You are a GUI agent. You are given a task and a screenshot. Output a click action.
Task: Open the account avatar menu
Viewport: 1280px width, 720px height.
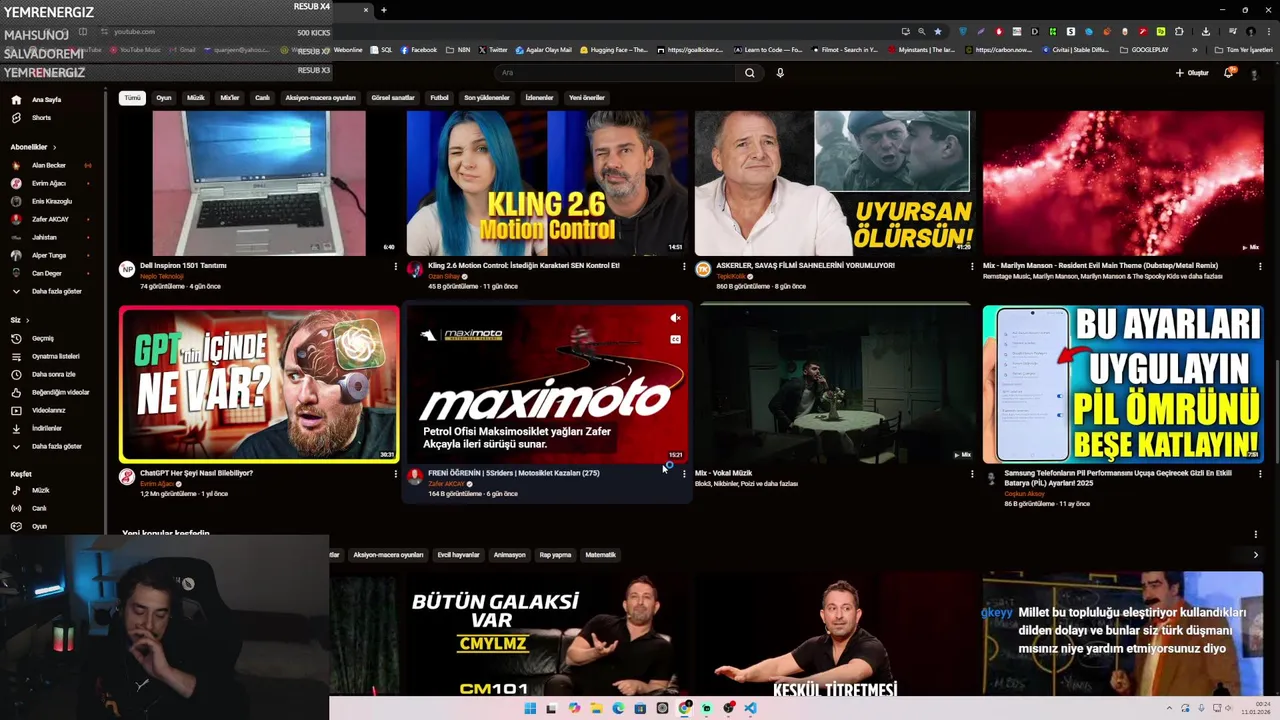point(1254,73)
